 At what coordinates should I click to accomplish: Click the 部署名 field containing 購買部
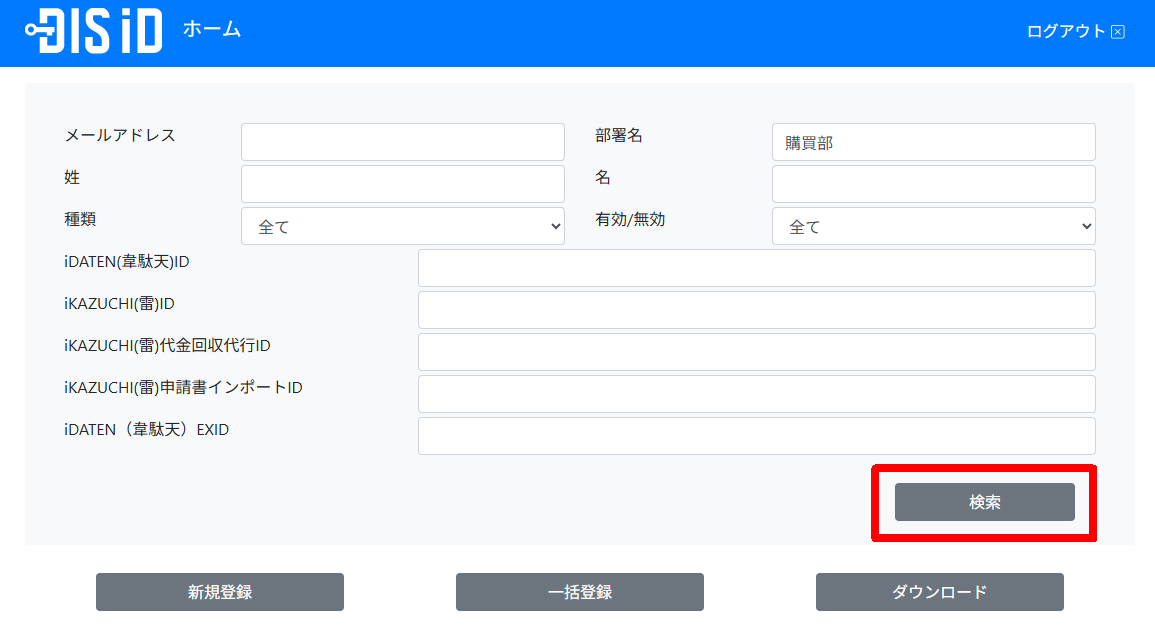(x=933, y=142)
